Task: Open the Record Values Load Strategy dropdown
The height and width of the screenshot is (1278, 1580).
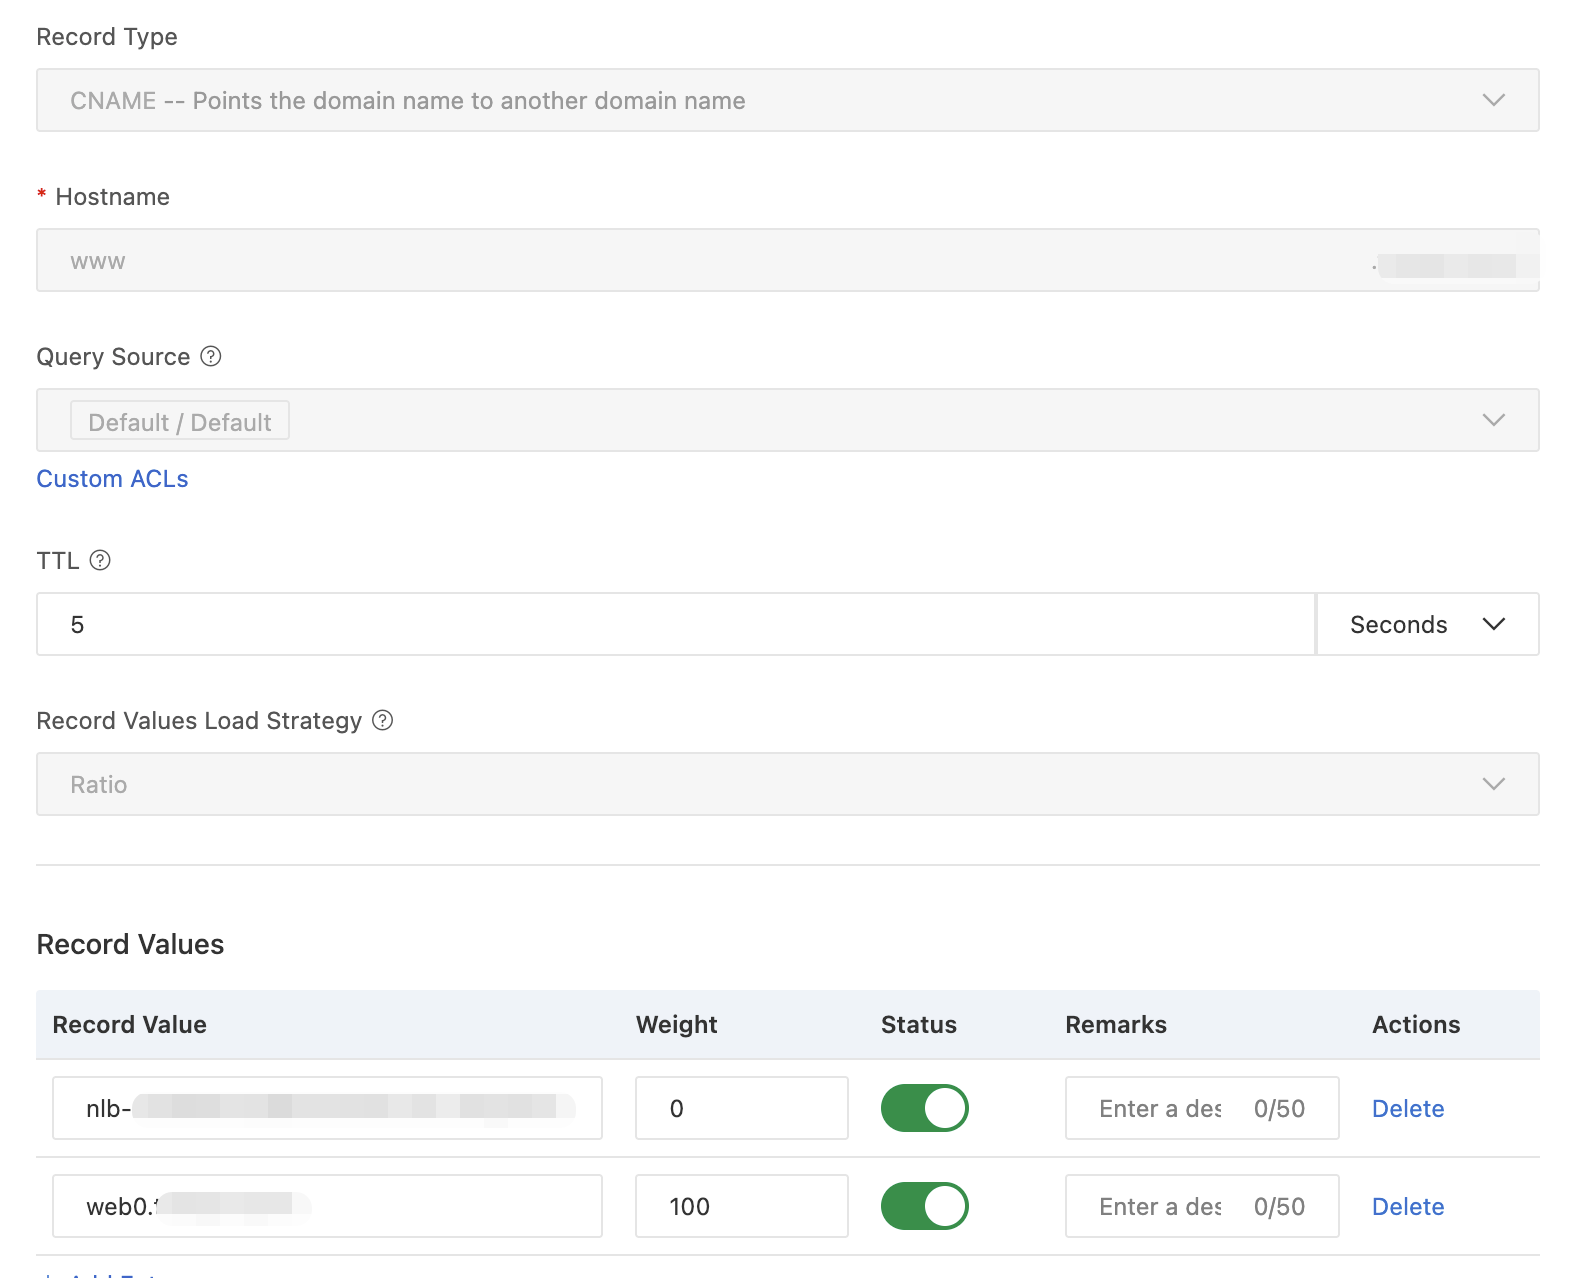Action: coord(787,784)
